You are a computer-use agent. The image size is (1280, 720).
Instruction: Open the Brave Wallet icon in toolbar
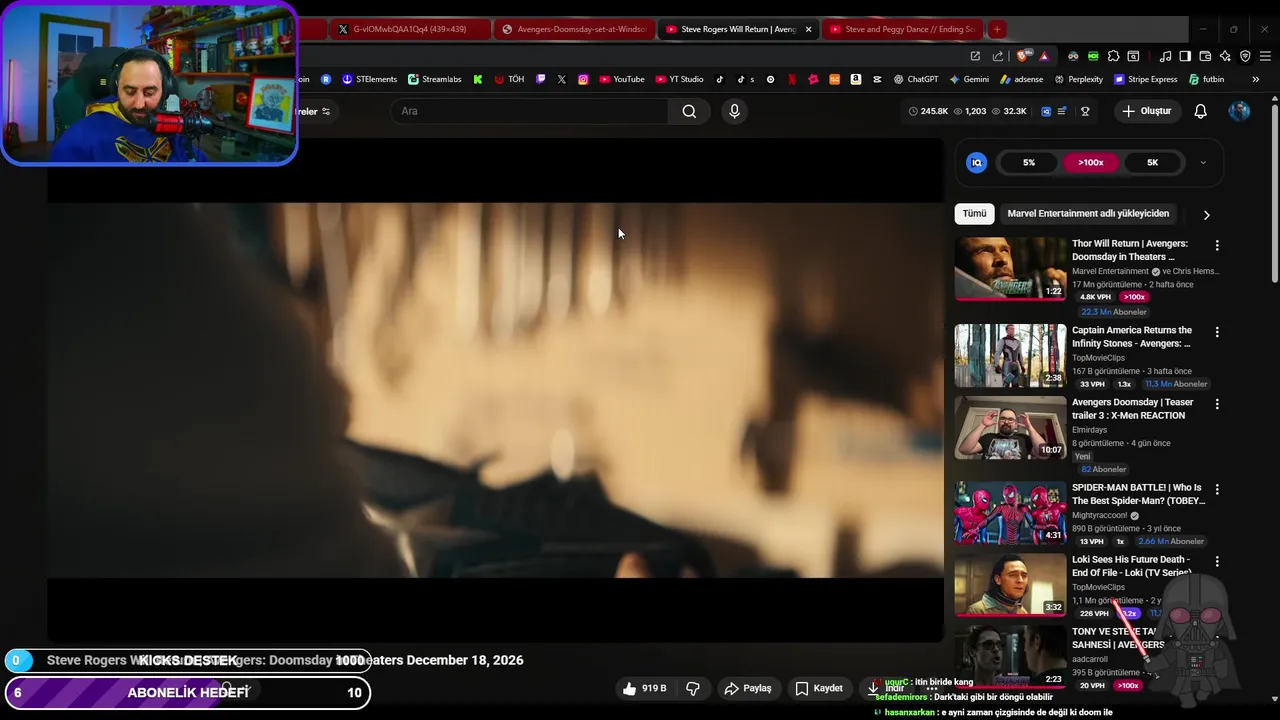[1205, 56]
